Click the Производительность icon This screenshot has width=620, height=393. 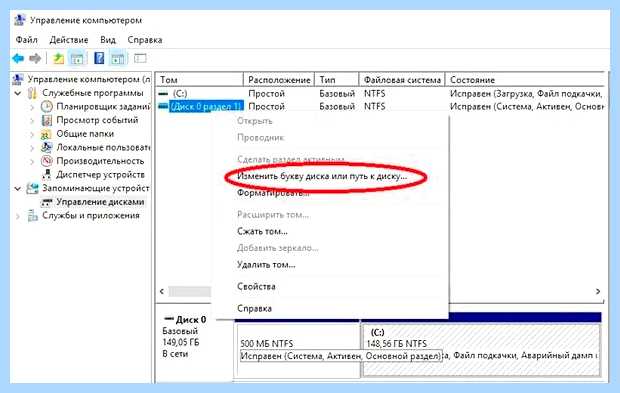pyautogui.click(x=47, y=161)
